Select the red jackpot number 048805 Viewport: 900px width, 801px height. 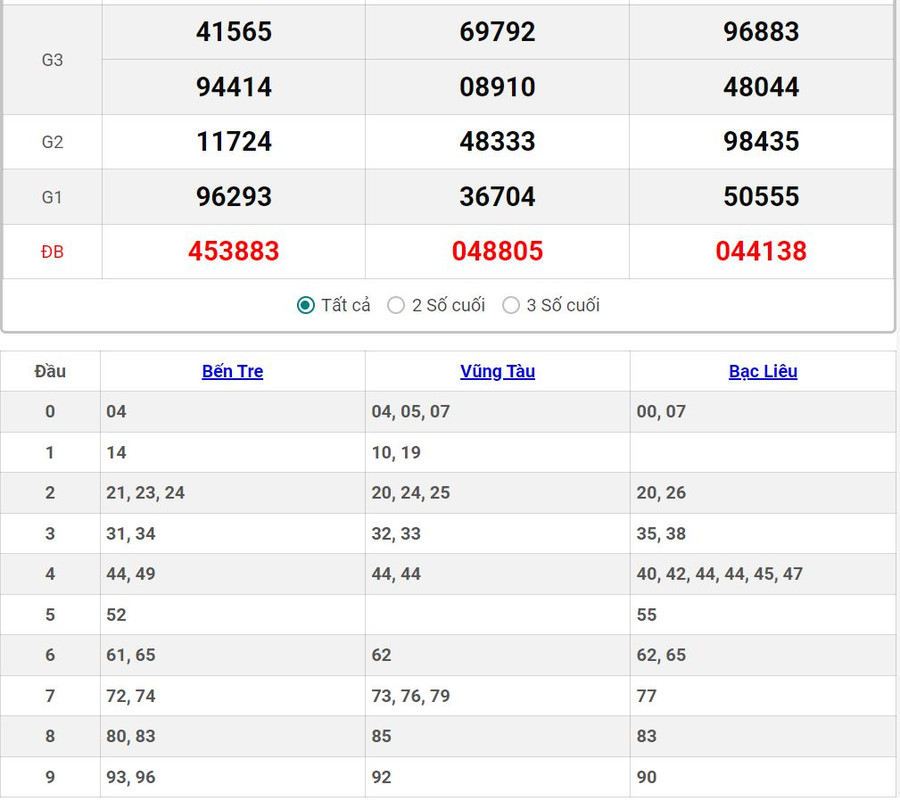(x=497, y=251)
